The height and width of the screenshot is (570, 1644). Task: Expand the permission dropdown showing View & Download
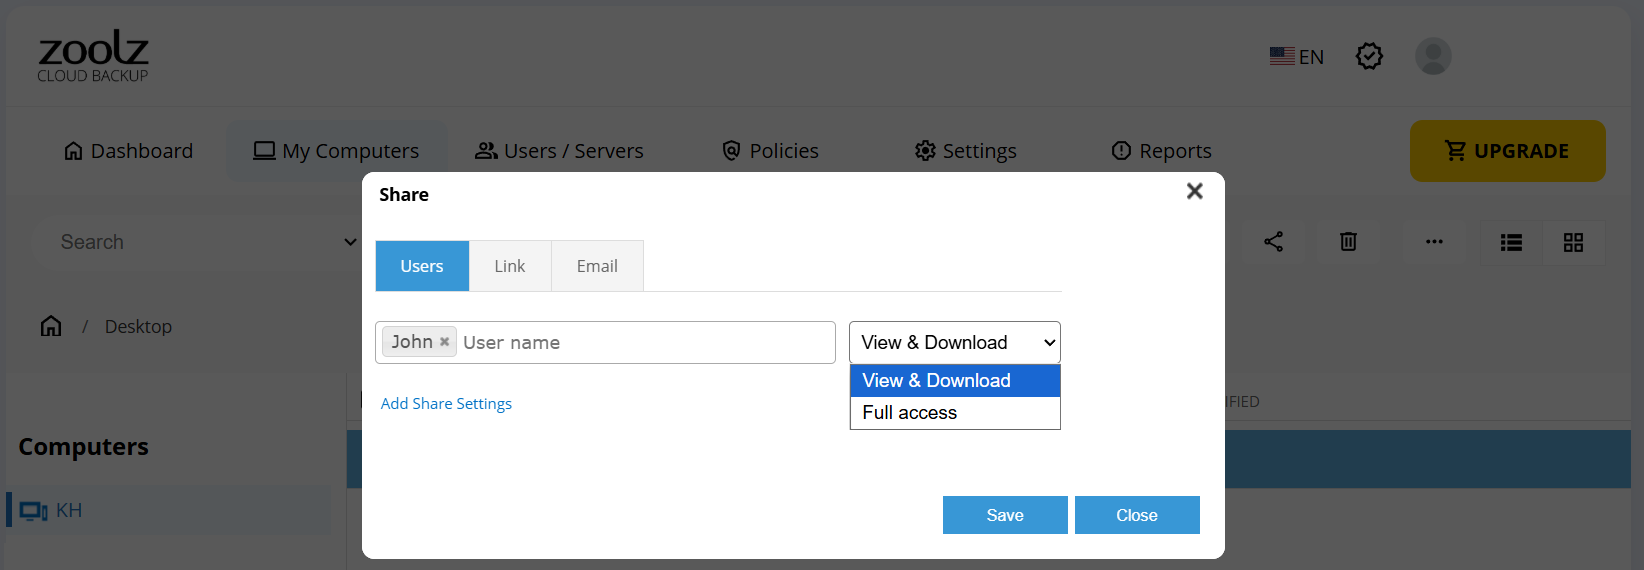(x=954, y=342)
